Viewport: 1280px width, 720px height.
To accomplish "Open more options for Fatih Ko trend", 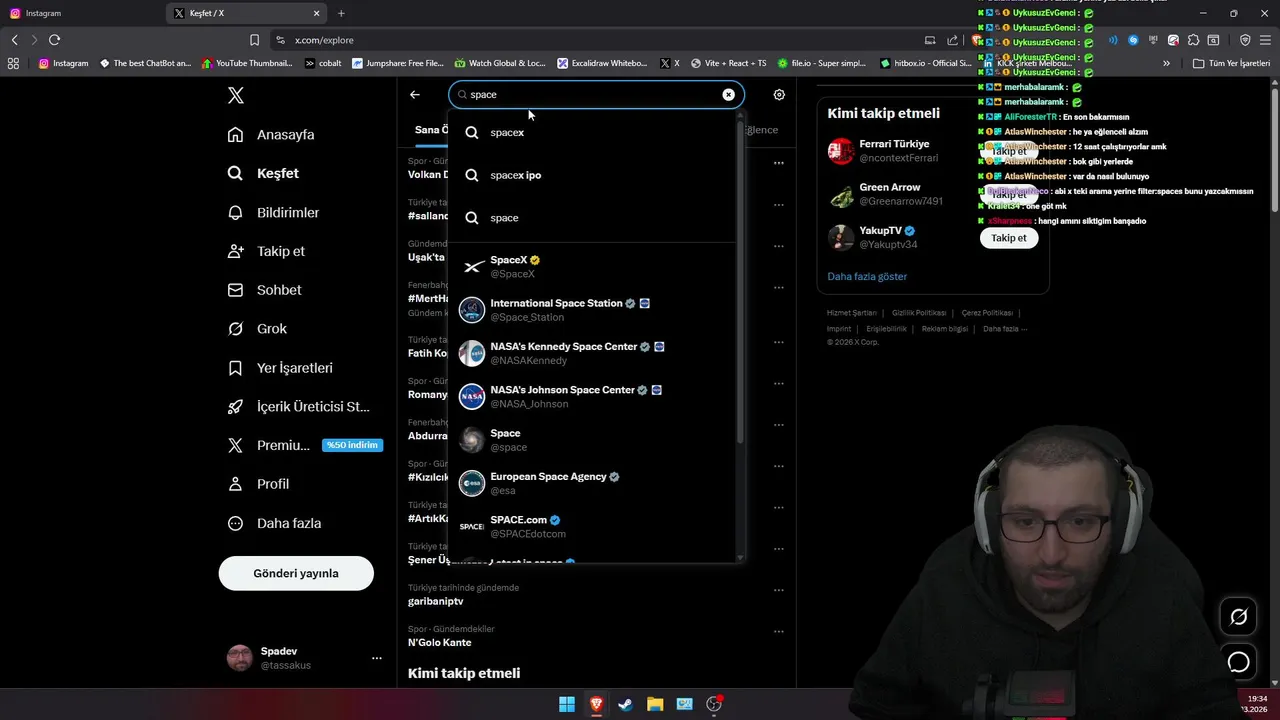I will coord(779,342).
